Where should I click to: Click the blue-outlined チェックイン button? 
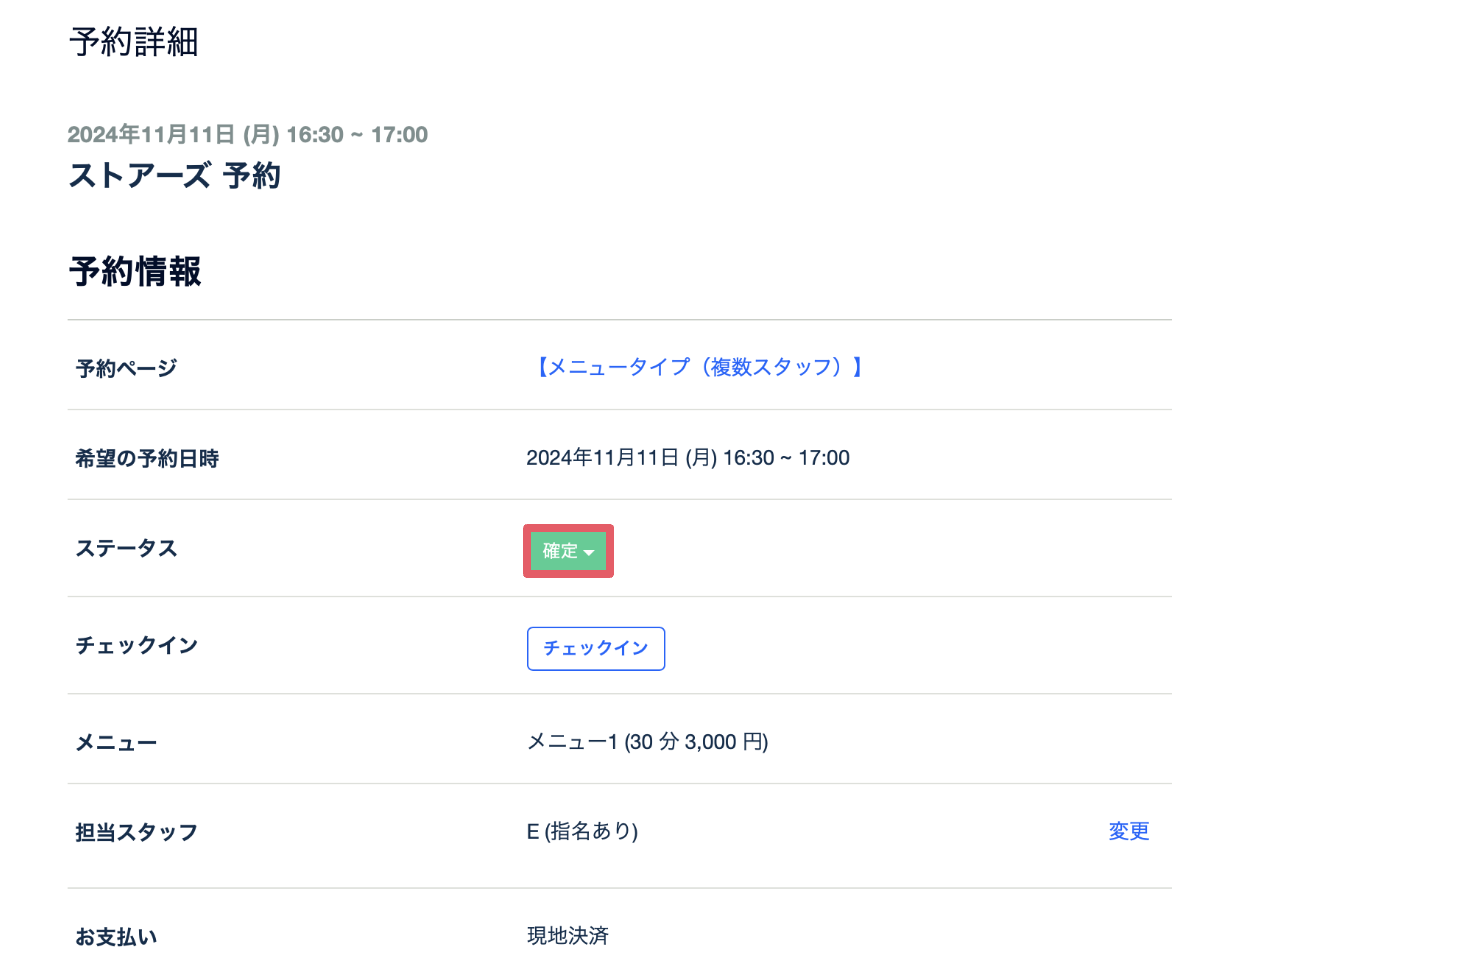(x=595, y=648)
